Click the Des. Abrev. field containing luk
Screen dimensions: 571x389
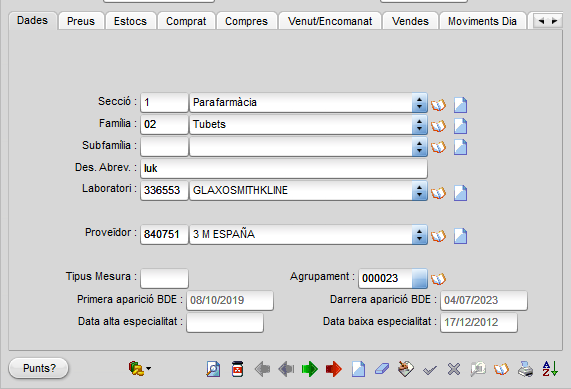click(284, 168)
